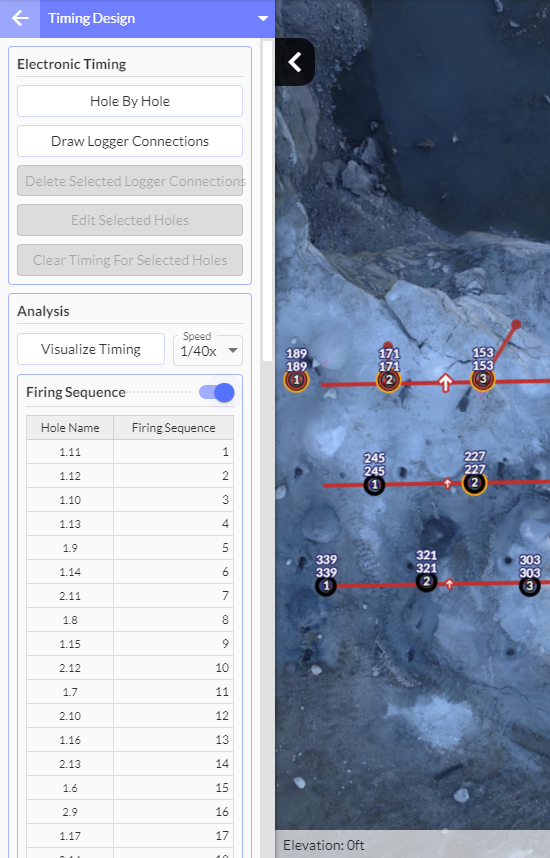Click Clear Timing For Selected Holes

click(130, 260)
